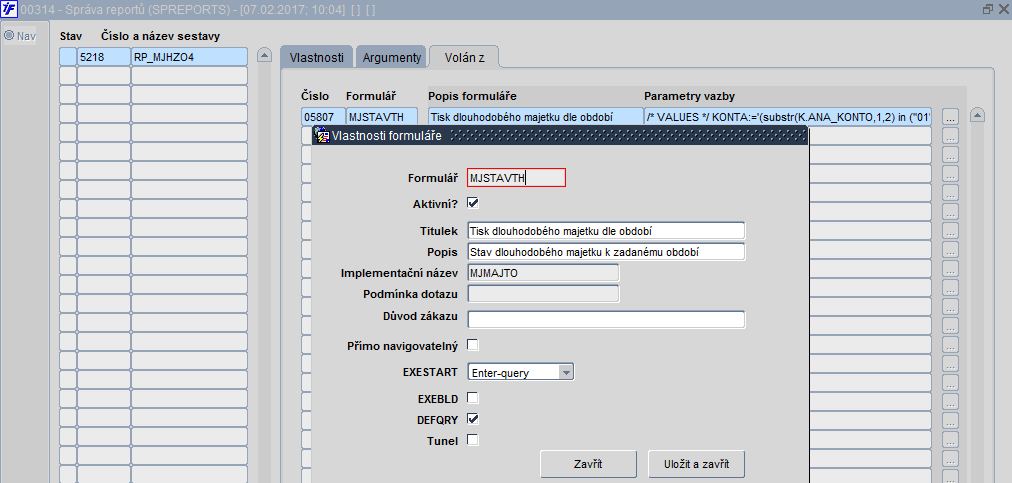The image size is (1012, 483).
Task: Open the Vlastnosti tab
Action: coord(316,57)
